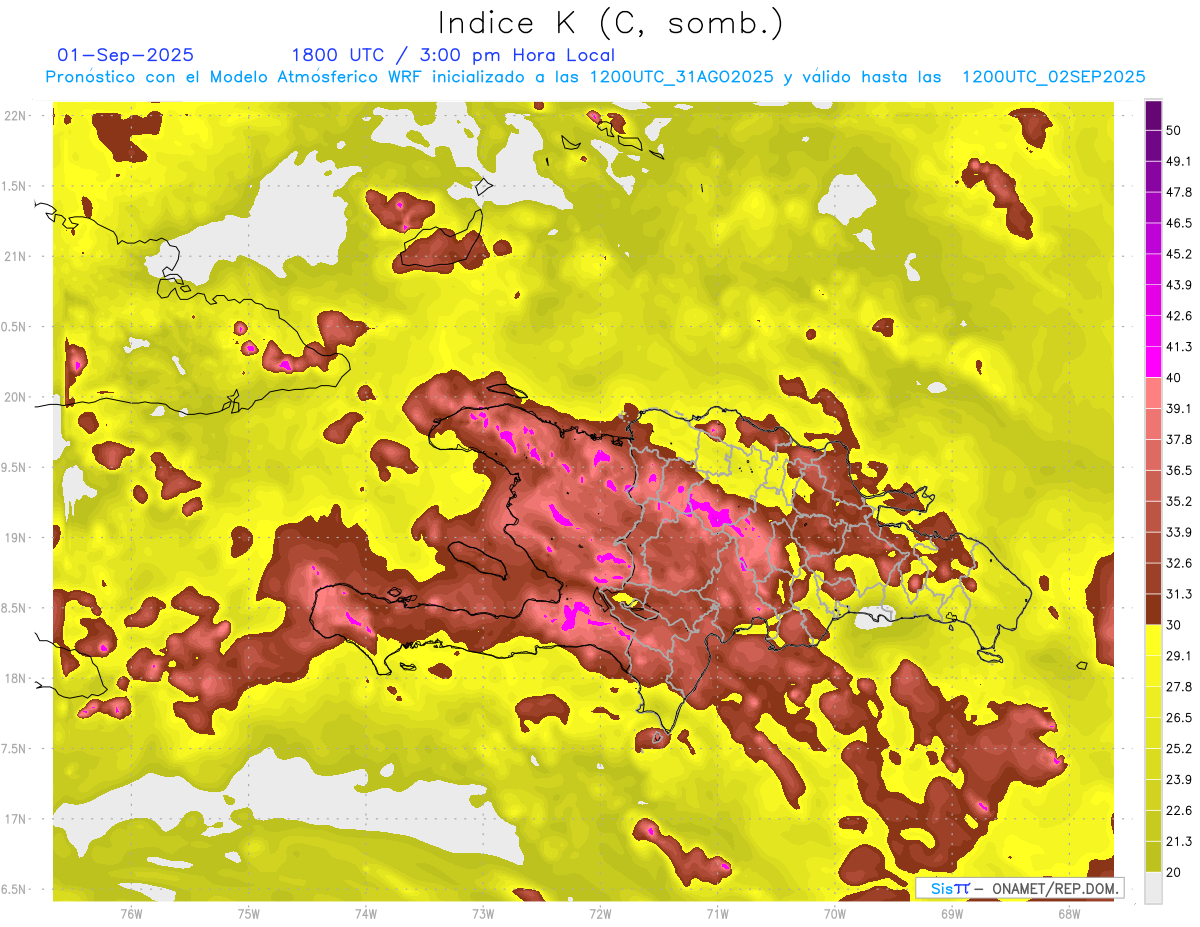Click the colorbar value "25.2"
The image size is (1200, 927).
tap(1180, 749)
